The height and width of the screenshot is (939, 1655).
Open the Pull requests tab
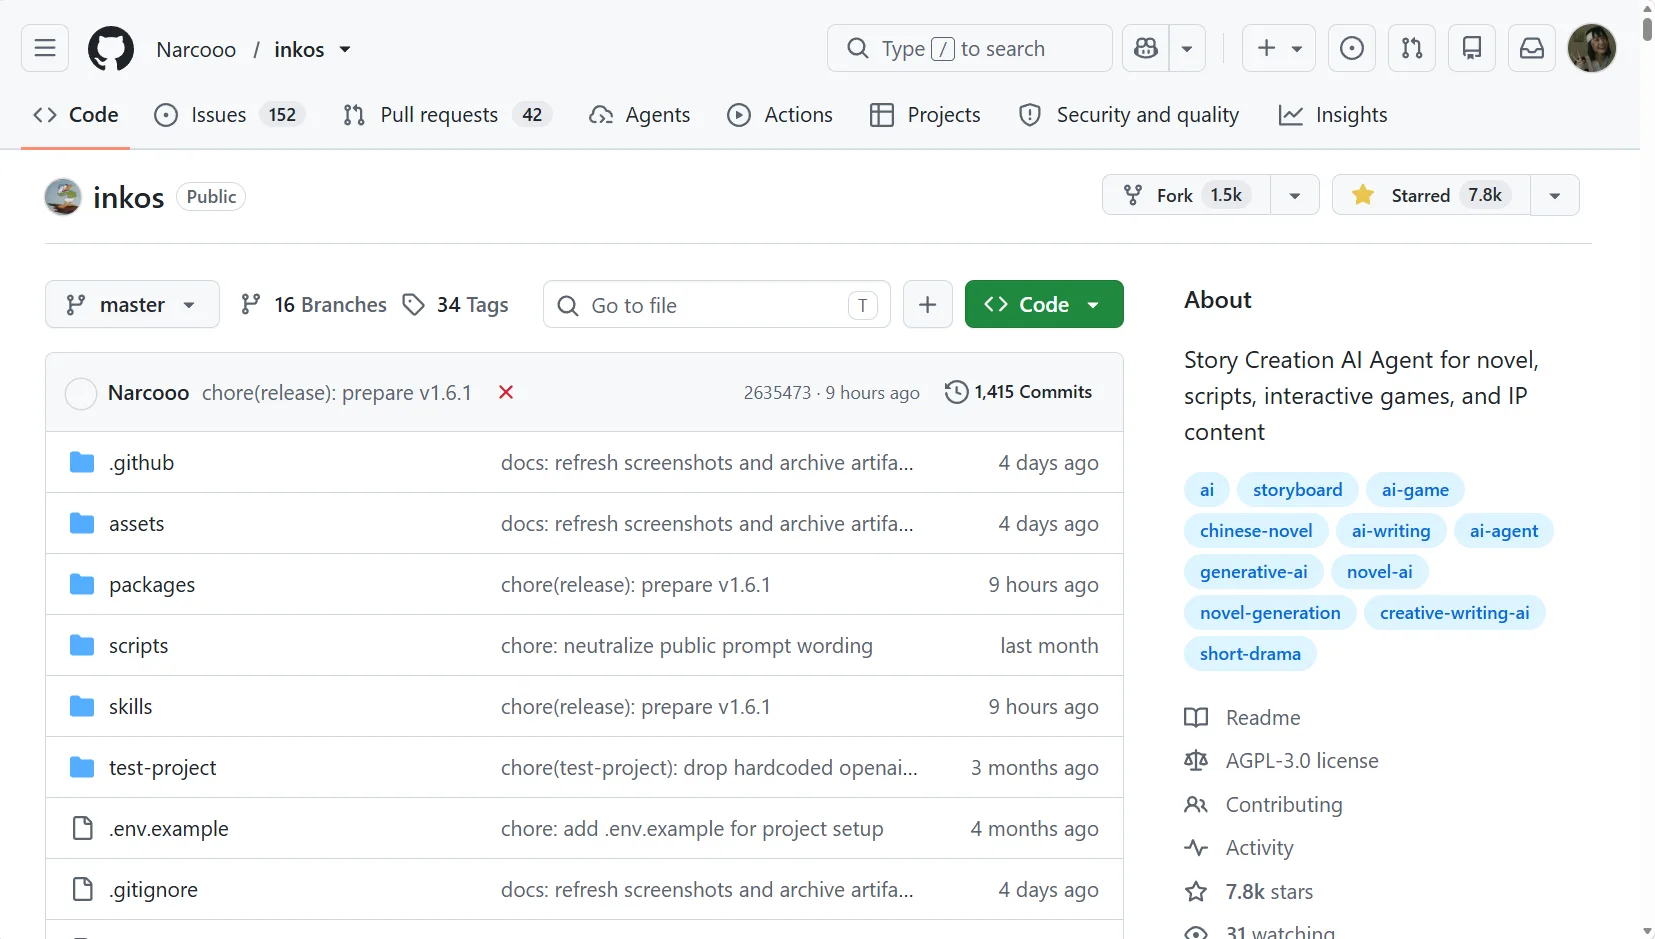(x=447, y=115)
